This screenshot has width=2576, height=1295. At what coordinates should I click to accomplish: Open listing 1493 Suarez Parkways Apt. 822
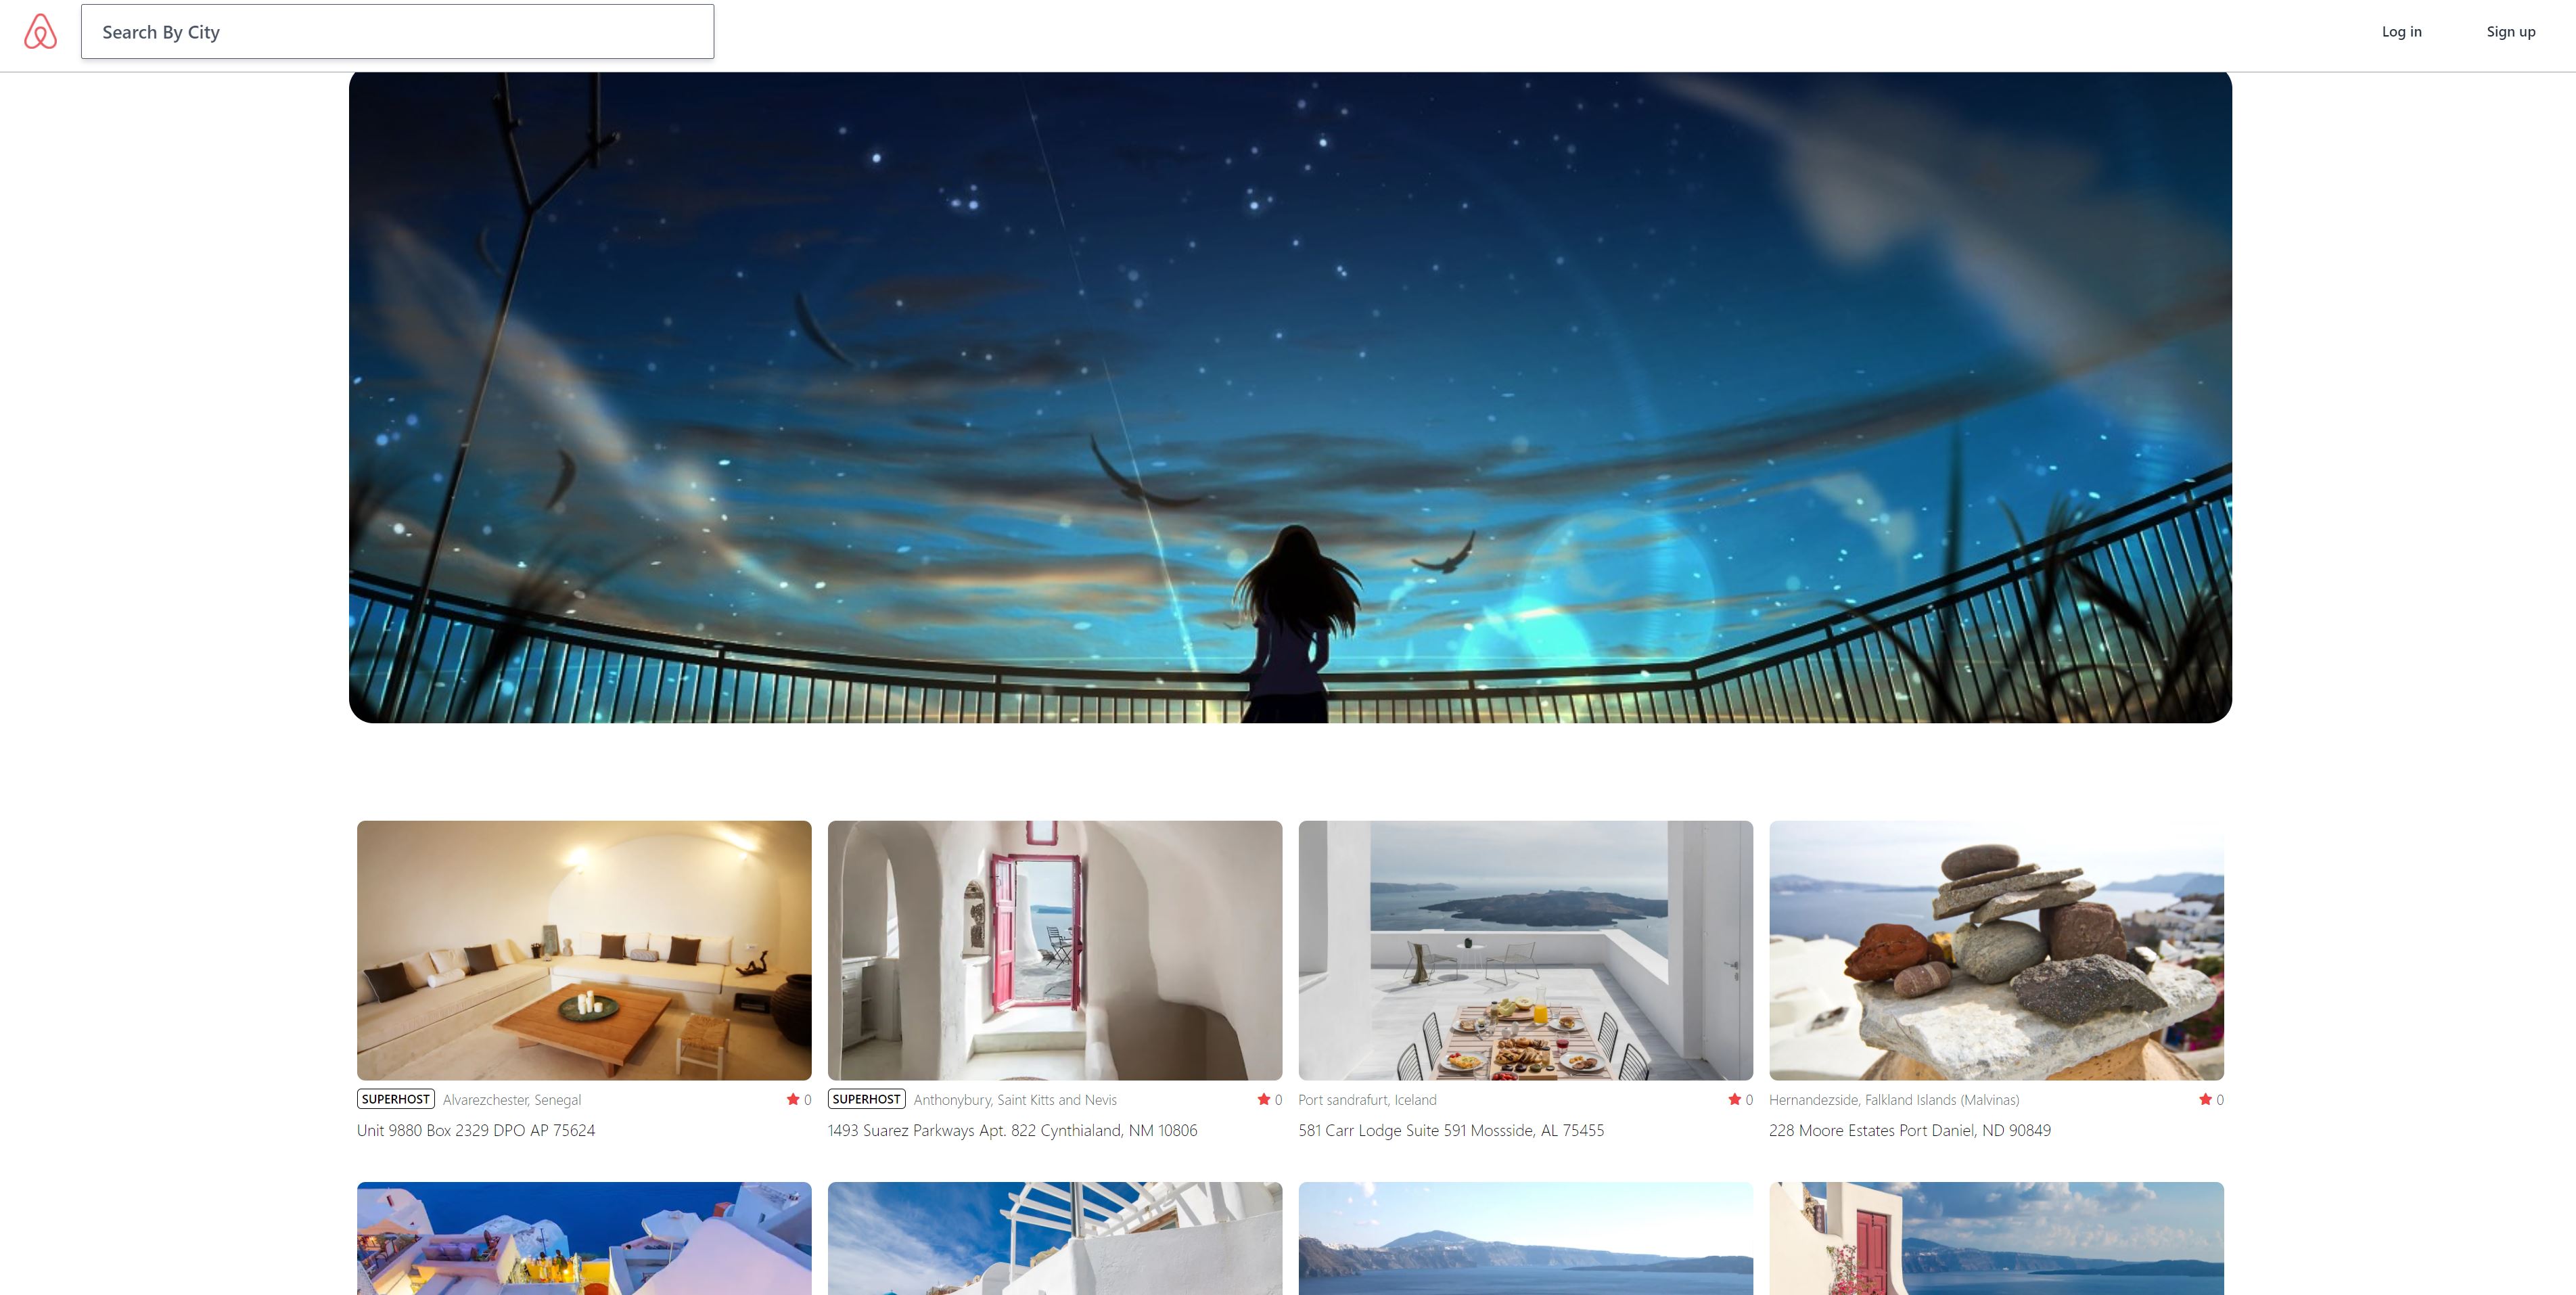[x=1012, y=1130]
